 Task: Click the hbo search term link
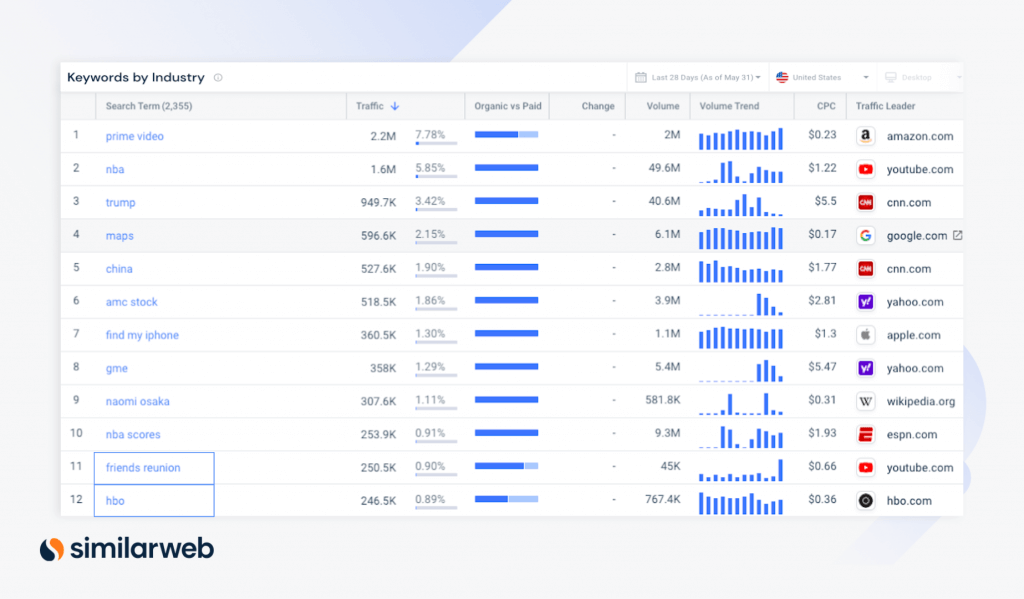click(115, 501)
